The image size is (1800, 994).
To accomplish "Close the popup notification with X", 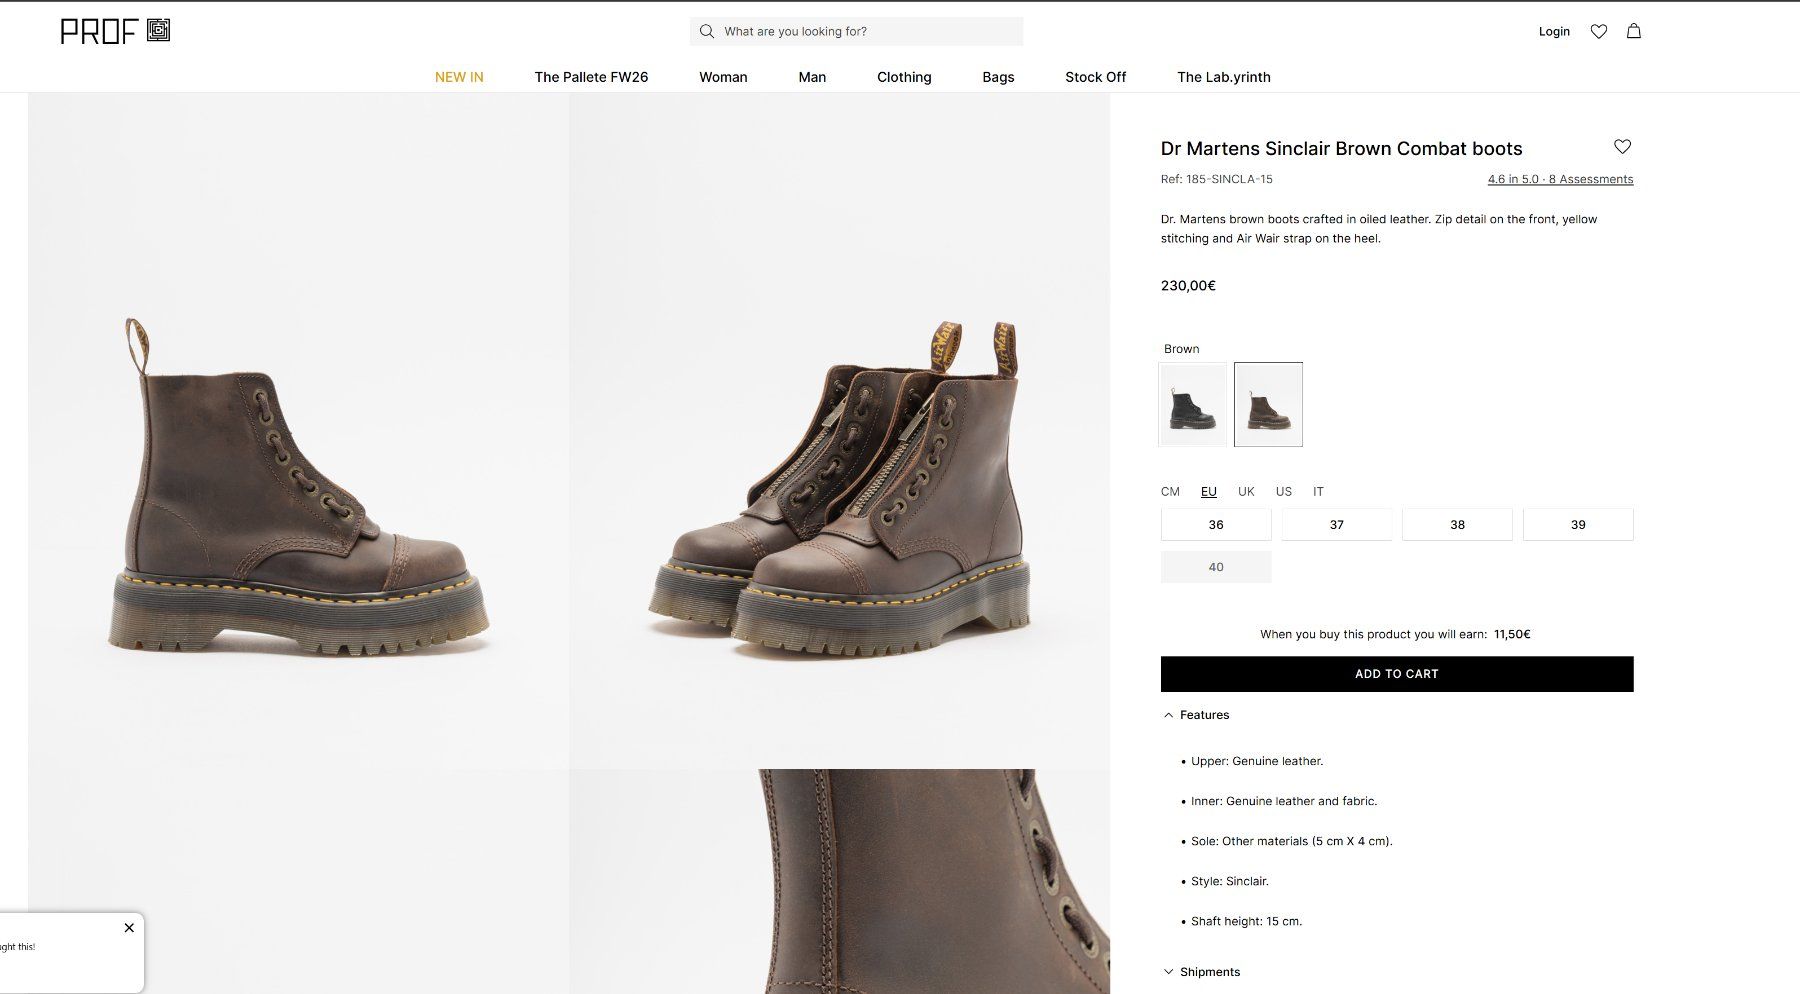I will click(129, 928).
